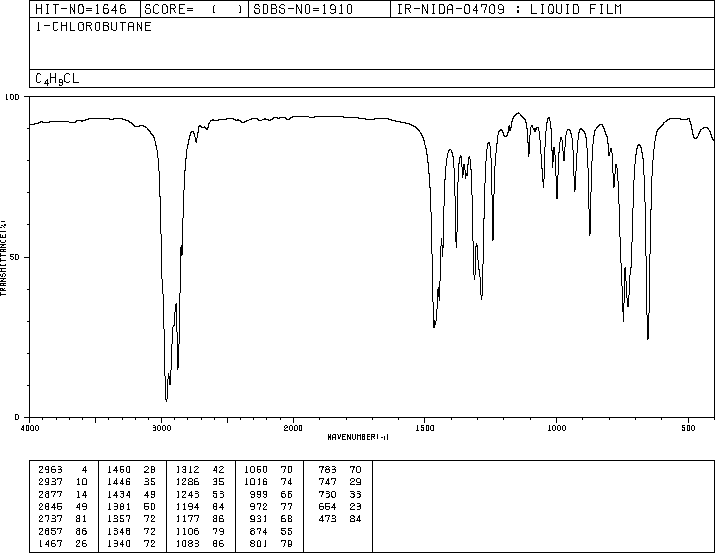
Task: Select peak value 1177 in the table
Action: point(187,519)
